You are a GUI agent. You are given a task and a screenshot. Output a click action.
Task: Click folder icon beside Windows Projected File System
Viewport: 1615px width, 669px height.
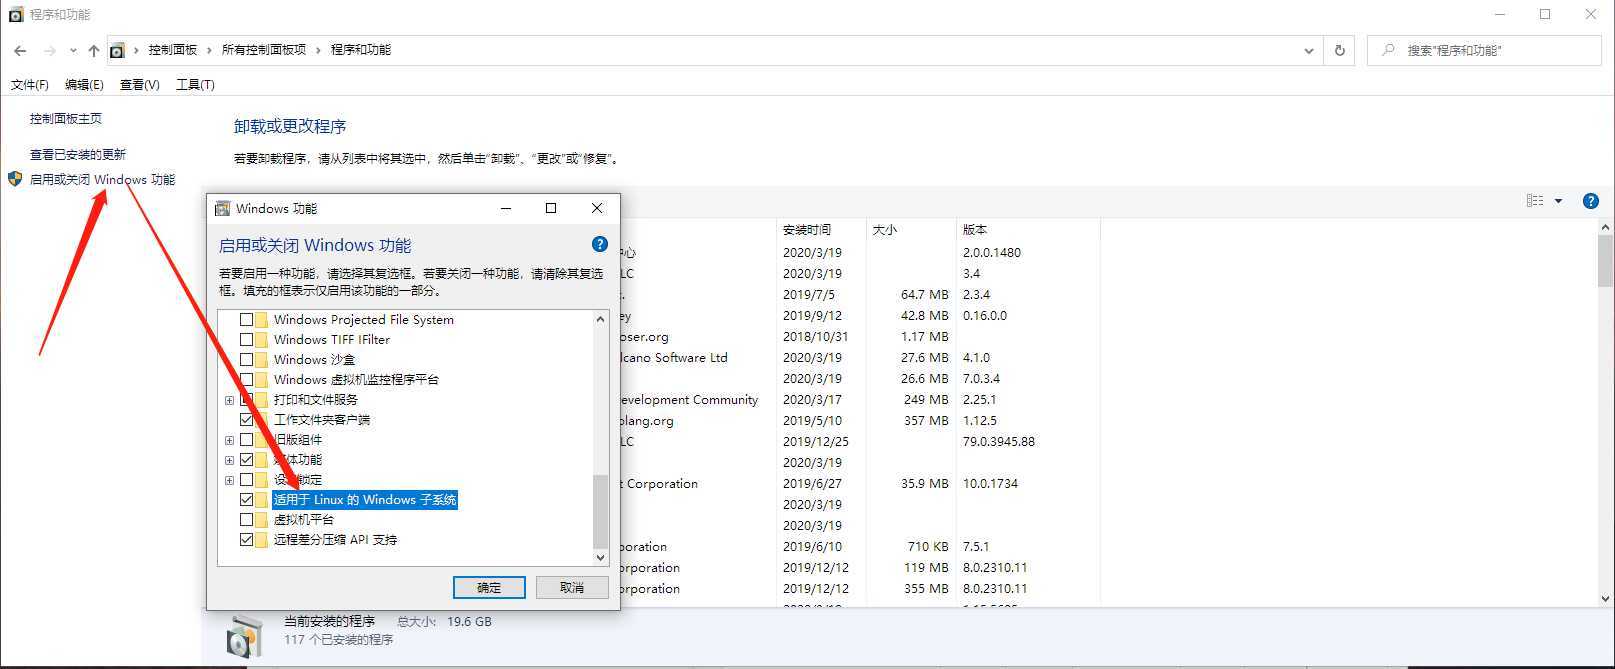(261, 320)
